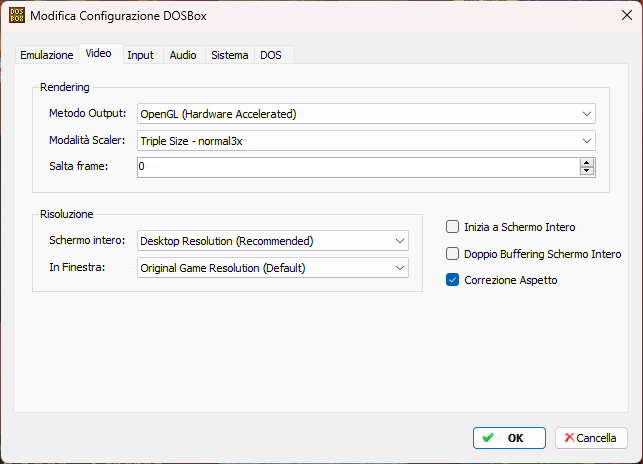Click inside the Salta frame field
Screen dimensions: 643x464
(358, 167)
